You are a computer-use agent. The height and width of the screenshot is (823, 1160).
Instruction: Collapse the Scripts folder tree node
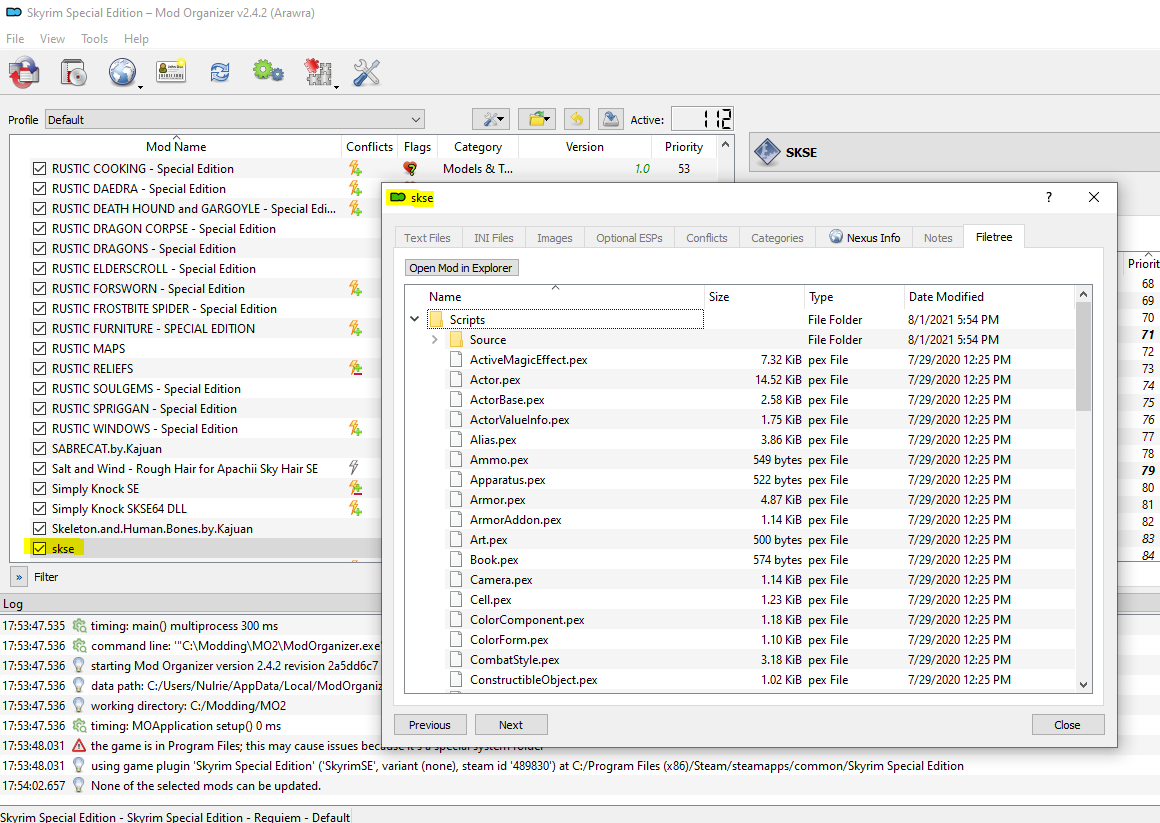click(415, 319)
